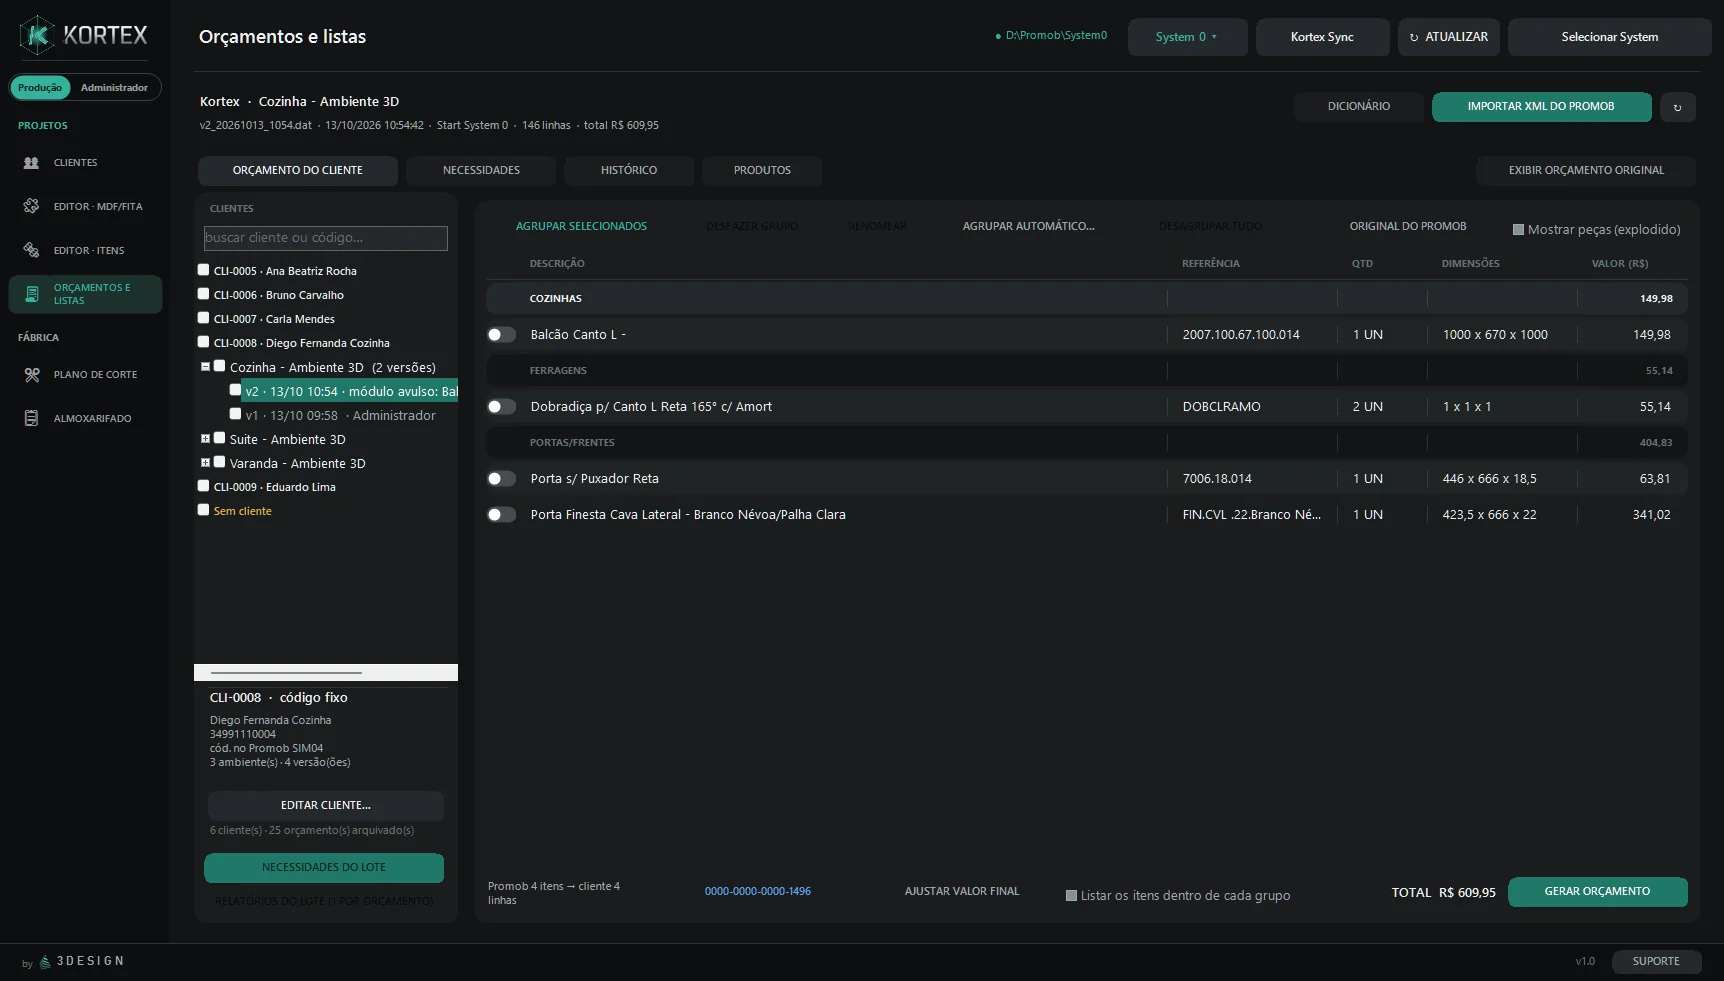Viewport: 1724px width, 981px height.
Task: Open Editor Itens sidebar icon
Action: coord(31,250)
